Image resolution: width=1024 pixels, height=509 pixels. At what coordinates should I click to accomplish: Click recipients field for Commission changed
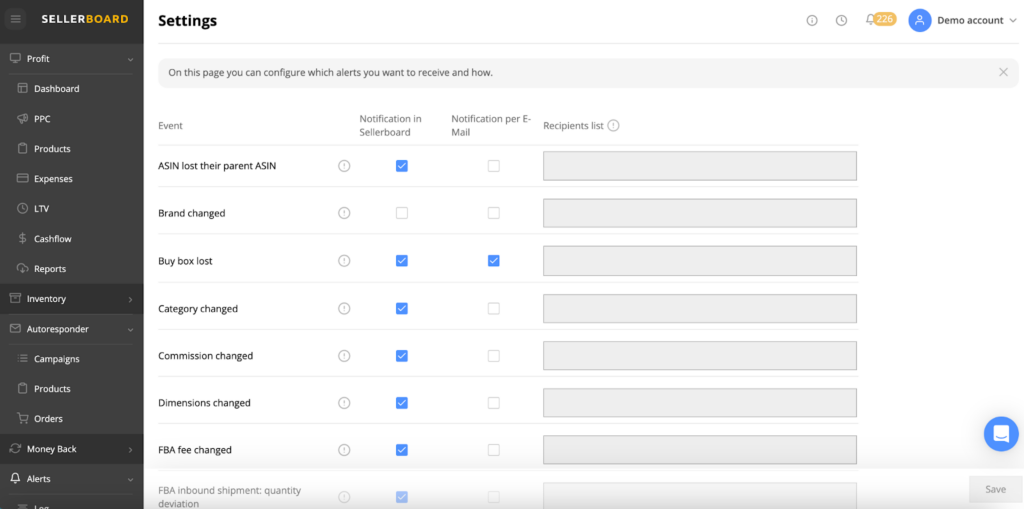point(699,356)
